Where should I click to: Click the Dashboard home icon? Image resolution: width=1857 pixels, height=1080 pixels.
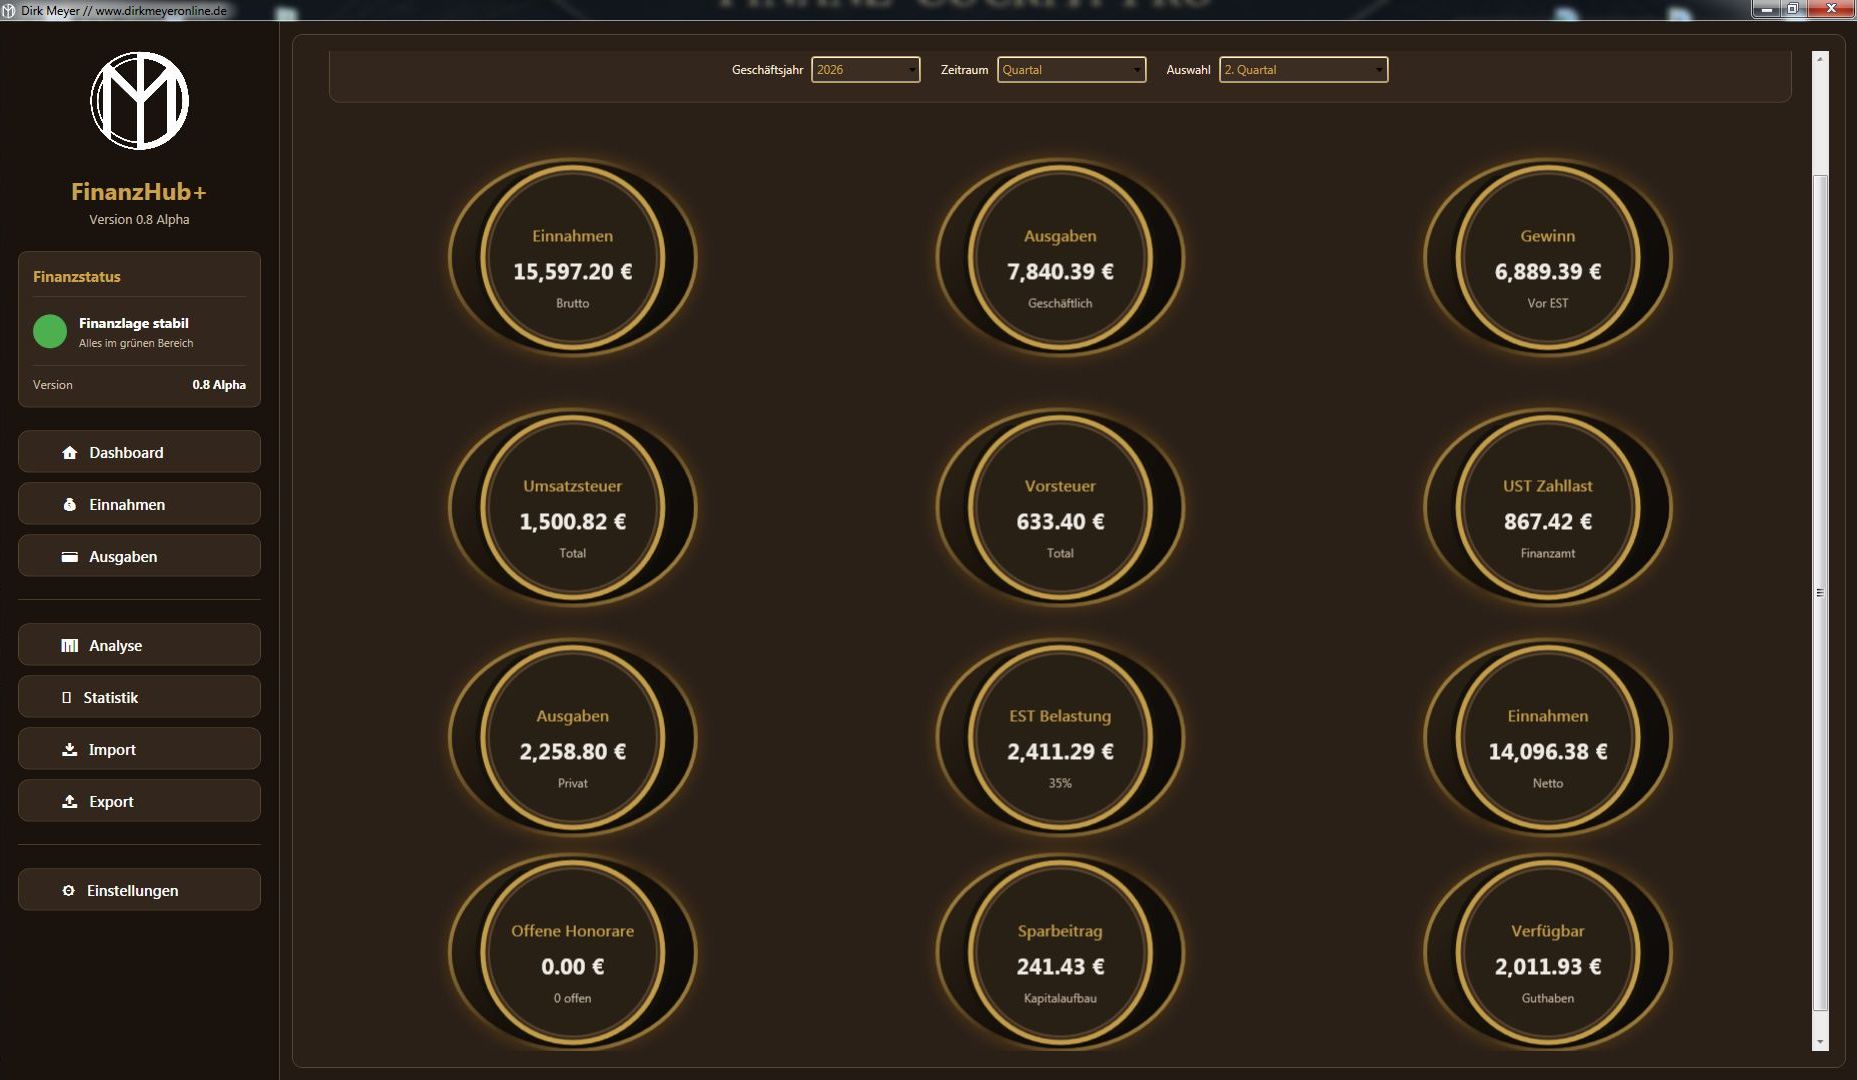tap(69, 453)
